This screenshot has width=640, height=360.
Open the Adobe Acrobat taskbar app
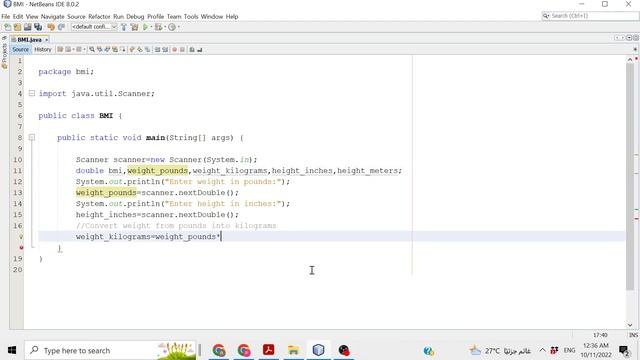point(269,350)
